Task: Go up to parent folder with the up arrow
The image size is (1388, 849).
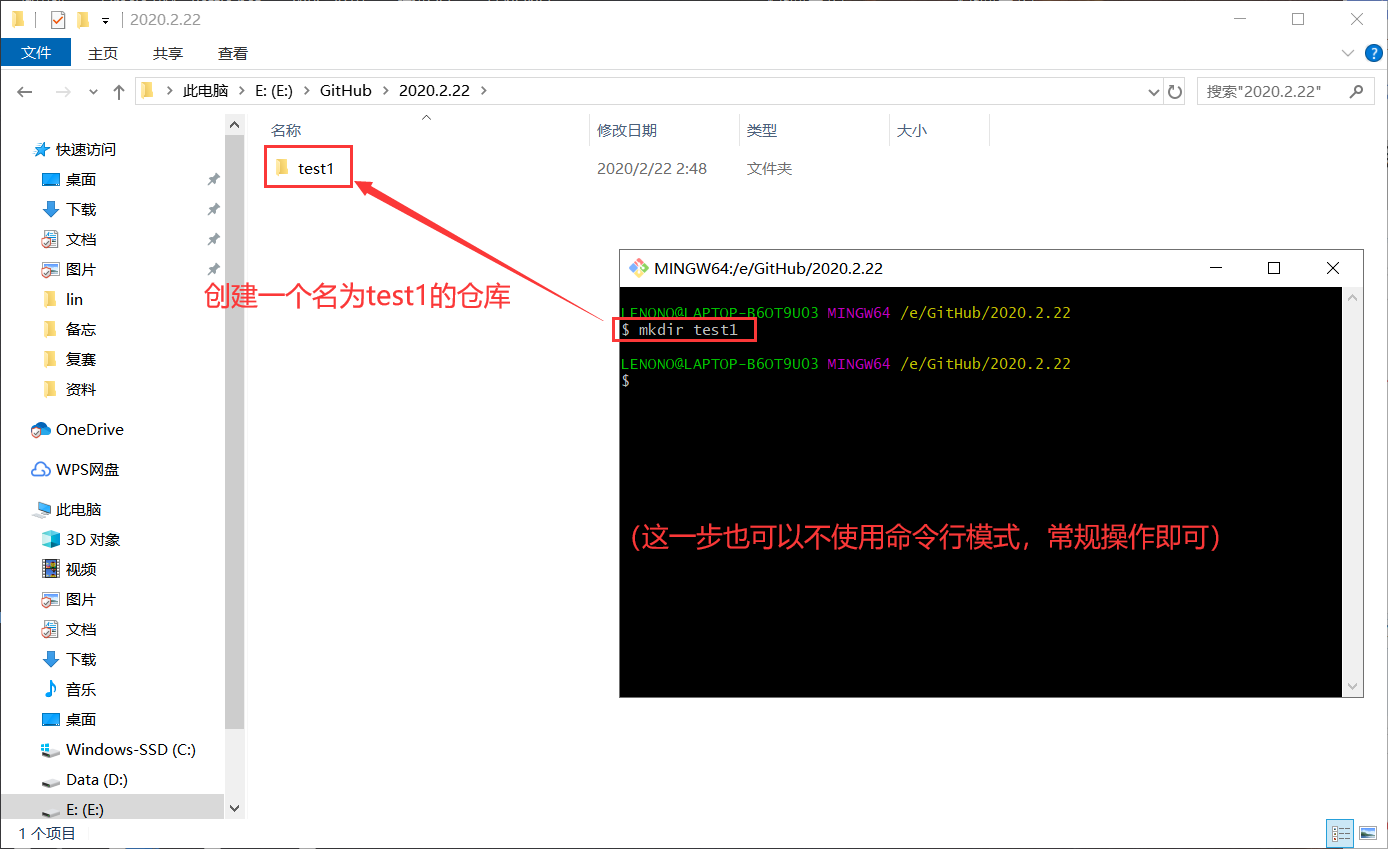Action: coord(119,90)
